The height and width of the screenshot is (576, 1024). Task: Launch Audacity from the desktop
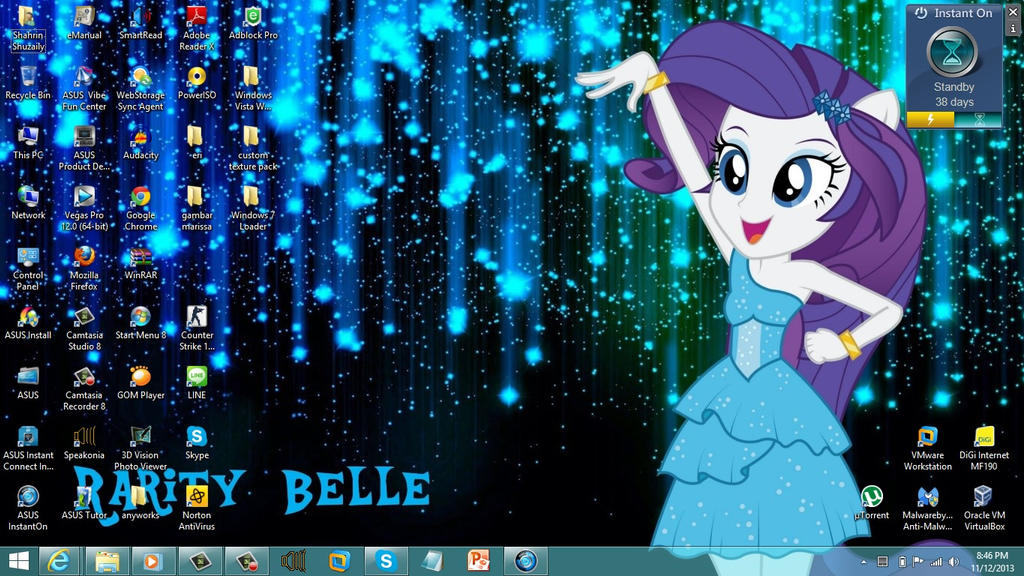[x=139, y=137]
